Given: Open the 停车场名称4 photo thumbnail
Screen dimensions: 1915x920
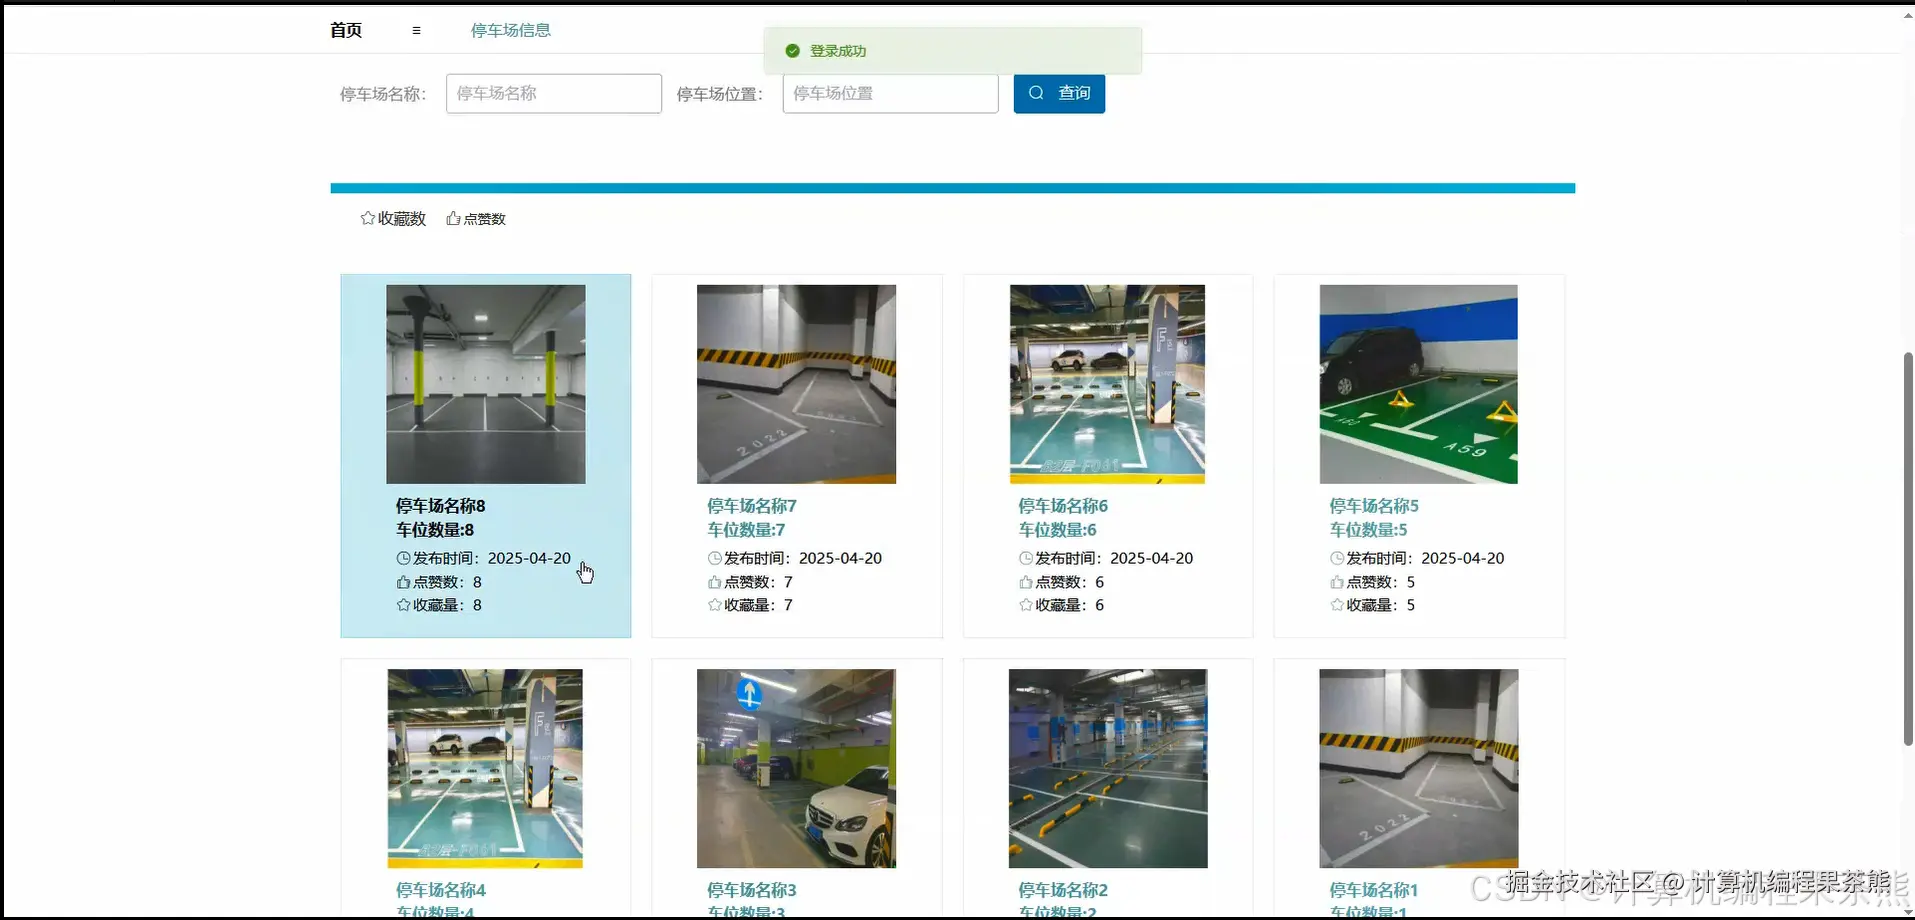Looking at the screenshot, I should (485, 768).
